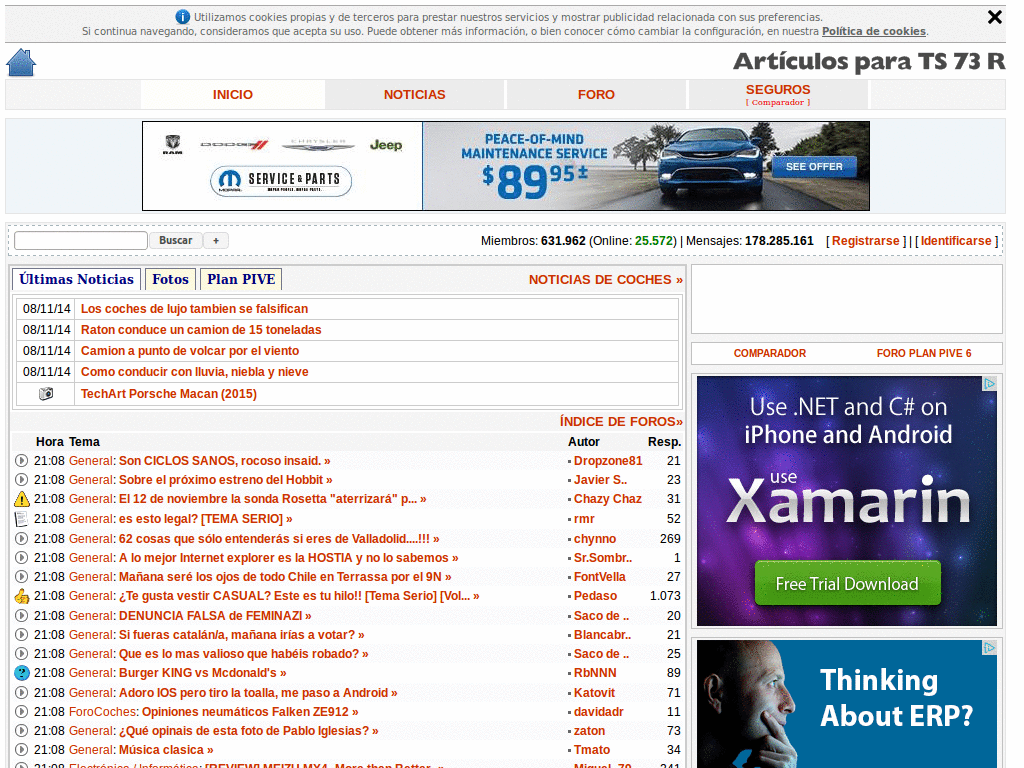
Task: Open news 'Como conducir con lluvia, niebla y nieve'
Action: [194, 372]
